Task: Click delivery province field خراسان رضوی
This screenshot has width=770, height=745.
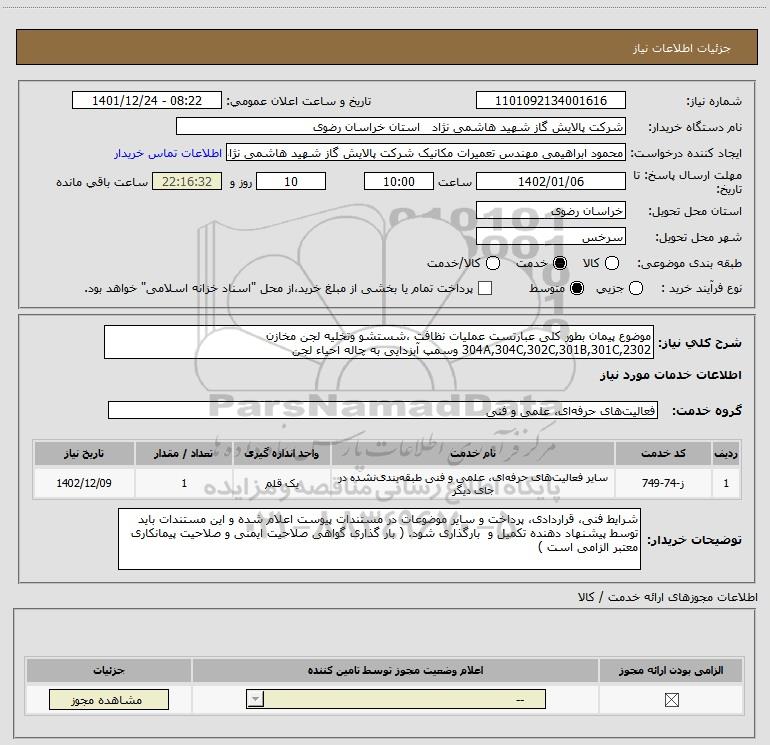Action: tap(550, 211)
